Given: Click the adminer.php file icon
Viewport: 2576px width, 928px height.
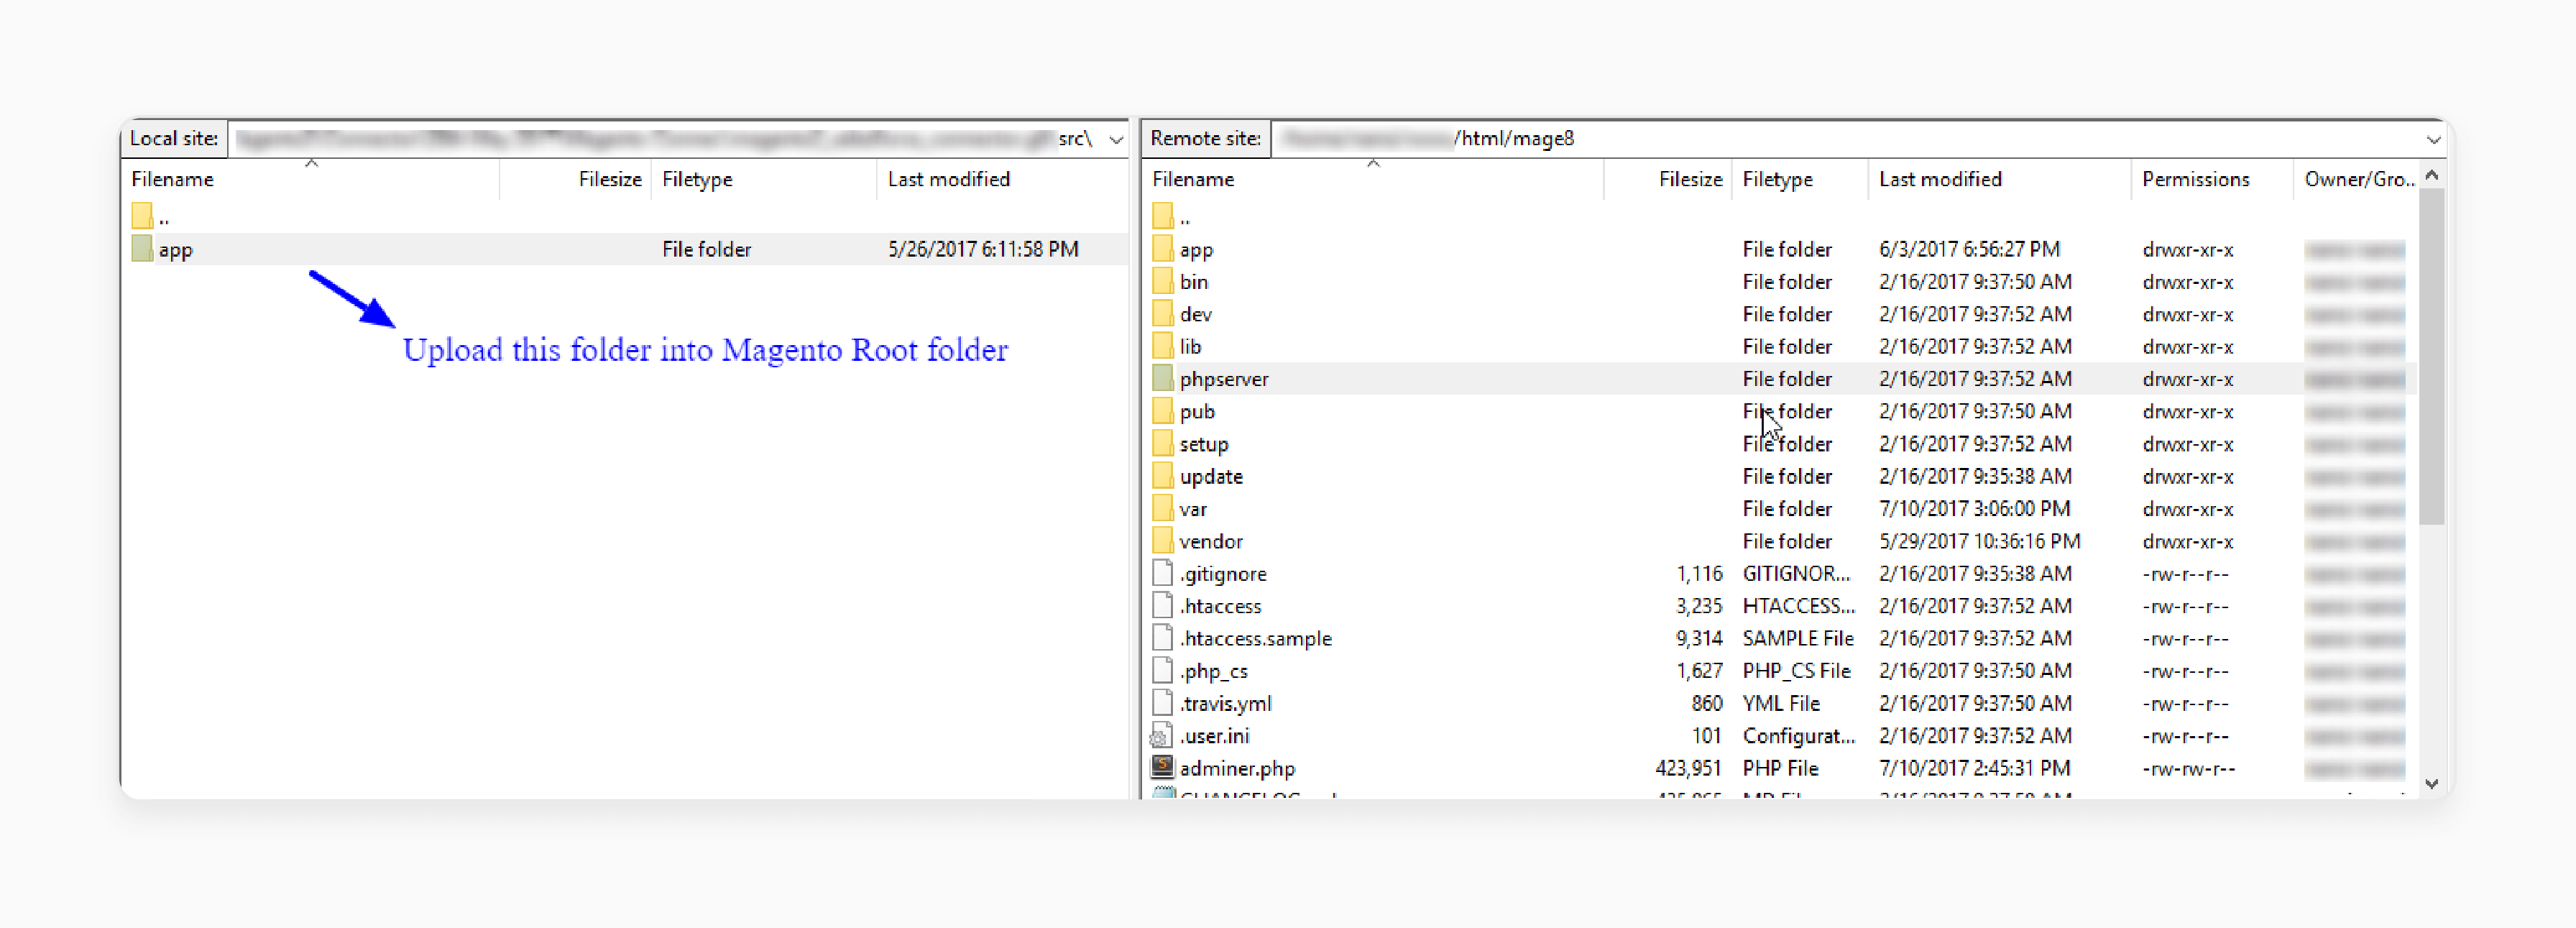Looking at the screenshot, I should coord(1162,767).
